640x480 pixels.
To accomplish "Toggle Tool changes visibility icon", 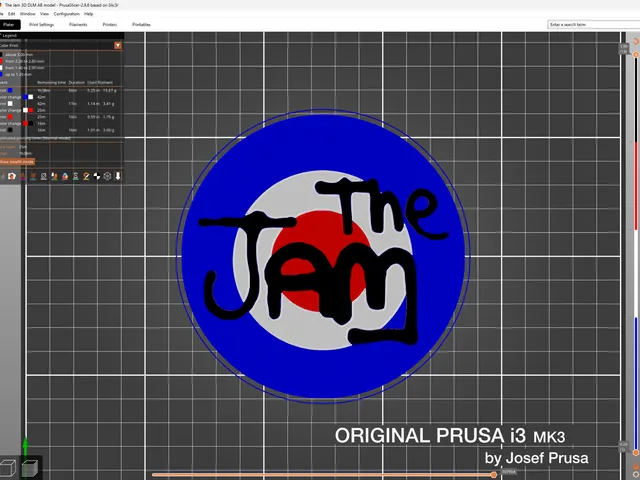I will click(x=54, y=176).
